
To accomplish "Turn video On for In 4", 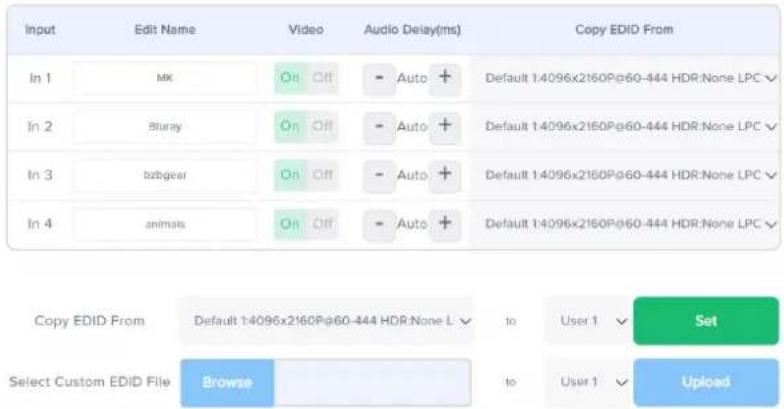I will tap(290, 224).
